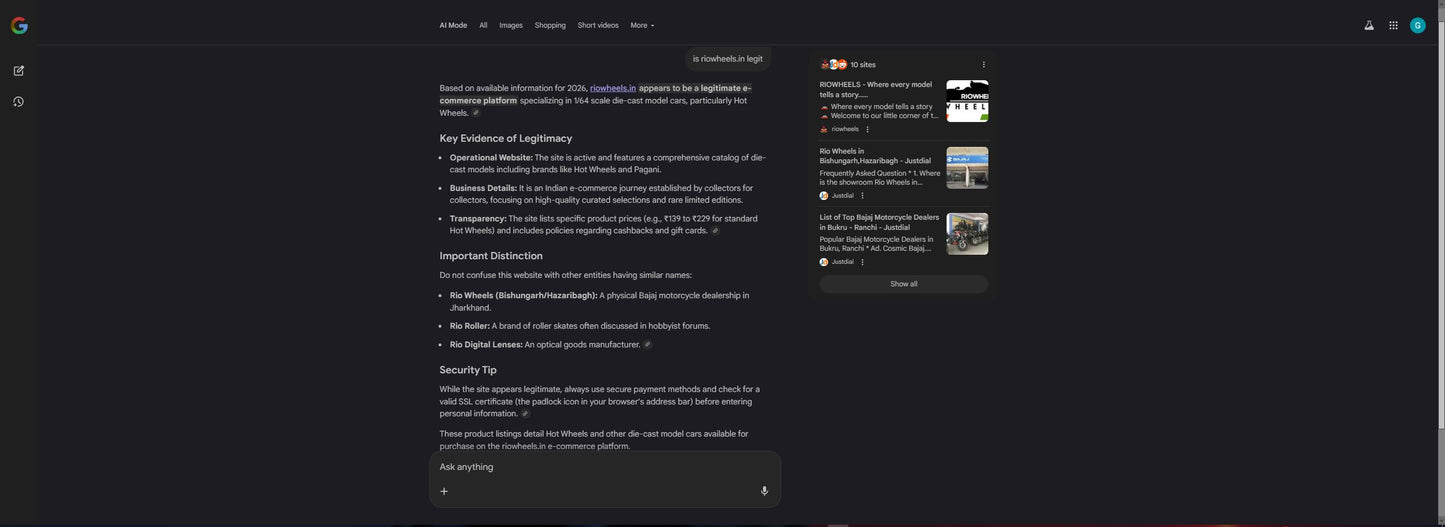Open the Google account avatar
The width and height of the screenshot is (1445, 527).
pyautogui.click(x=1418, y=25)
